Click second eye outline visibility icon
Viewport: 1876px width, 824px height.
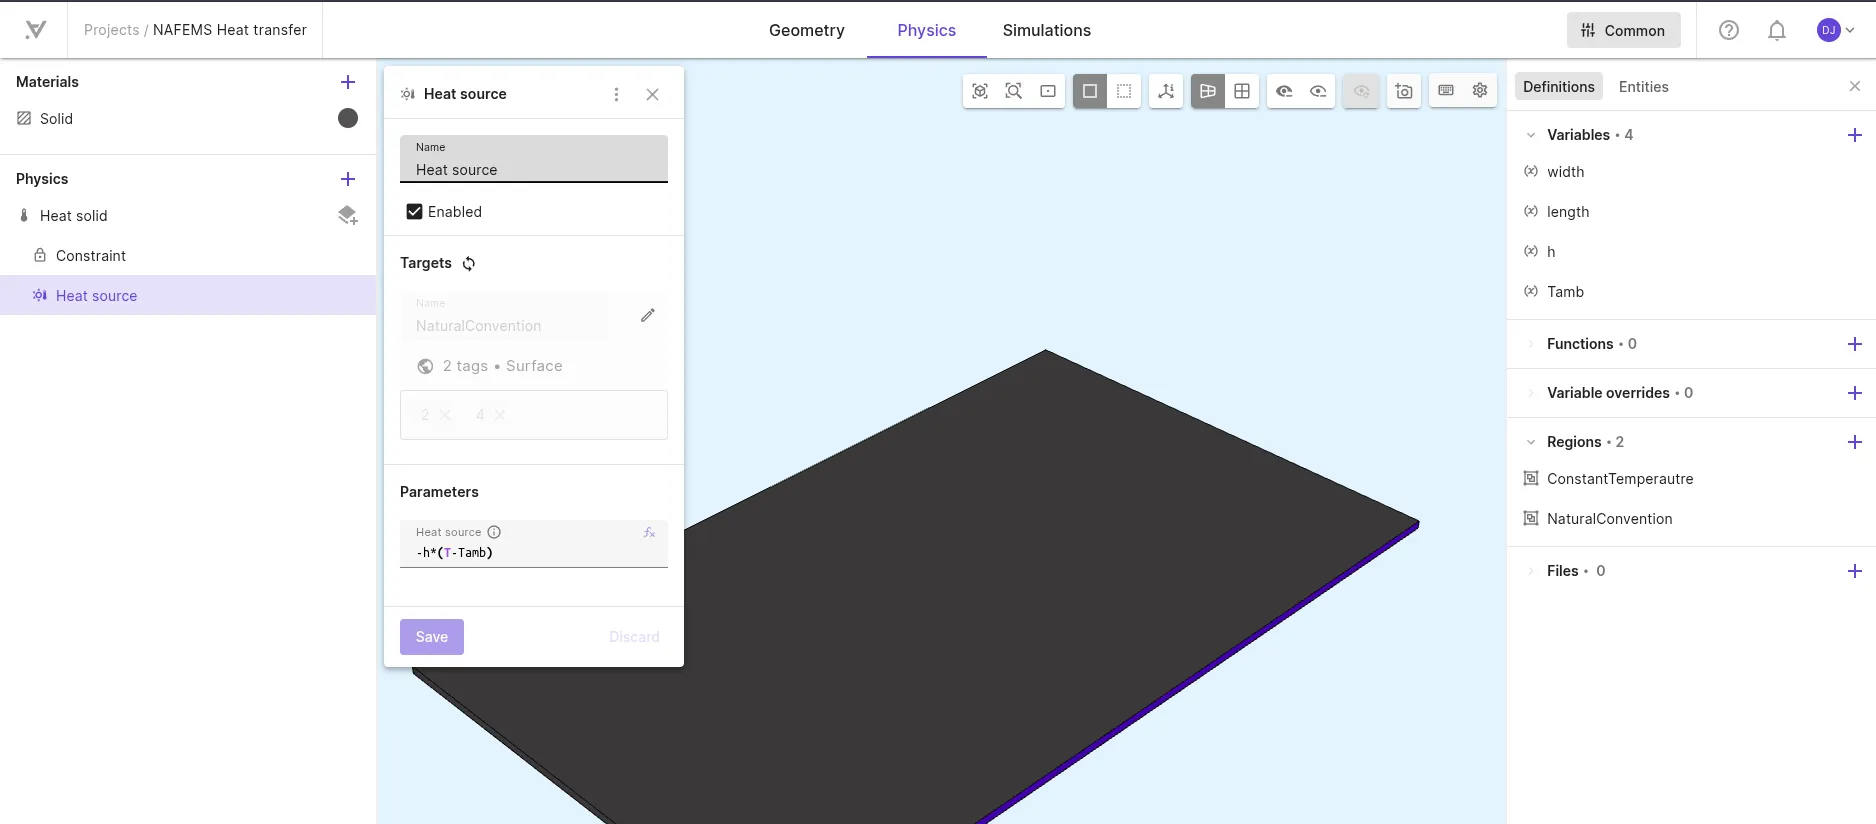[x=1319, y=91]
